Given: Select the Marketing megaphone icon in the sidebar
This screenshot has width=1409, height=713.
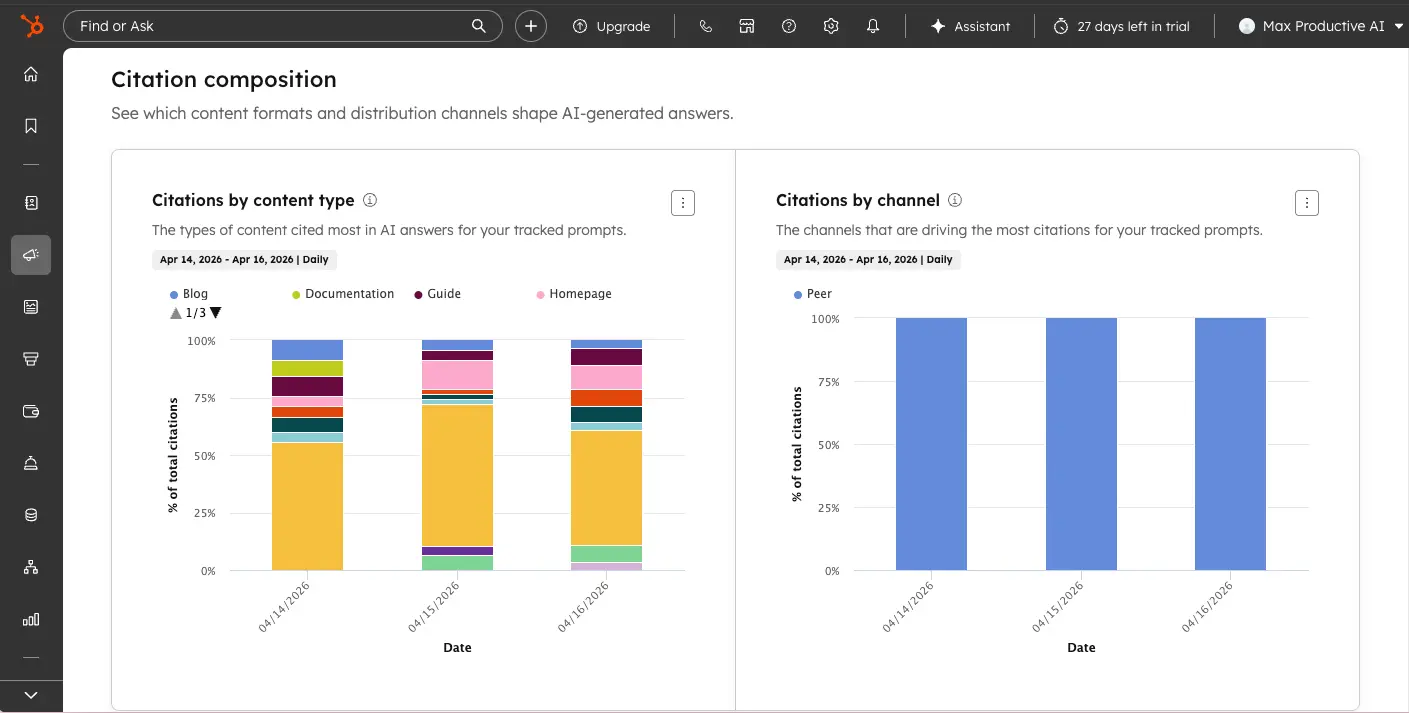Looking at the screenshot, I should [30, 255].
